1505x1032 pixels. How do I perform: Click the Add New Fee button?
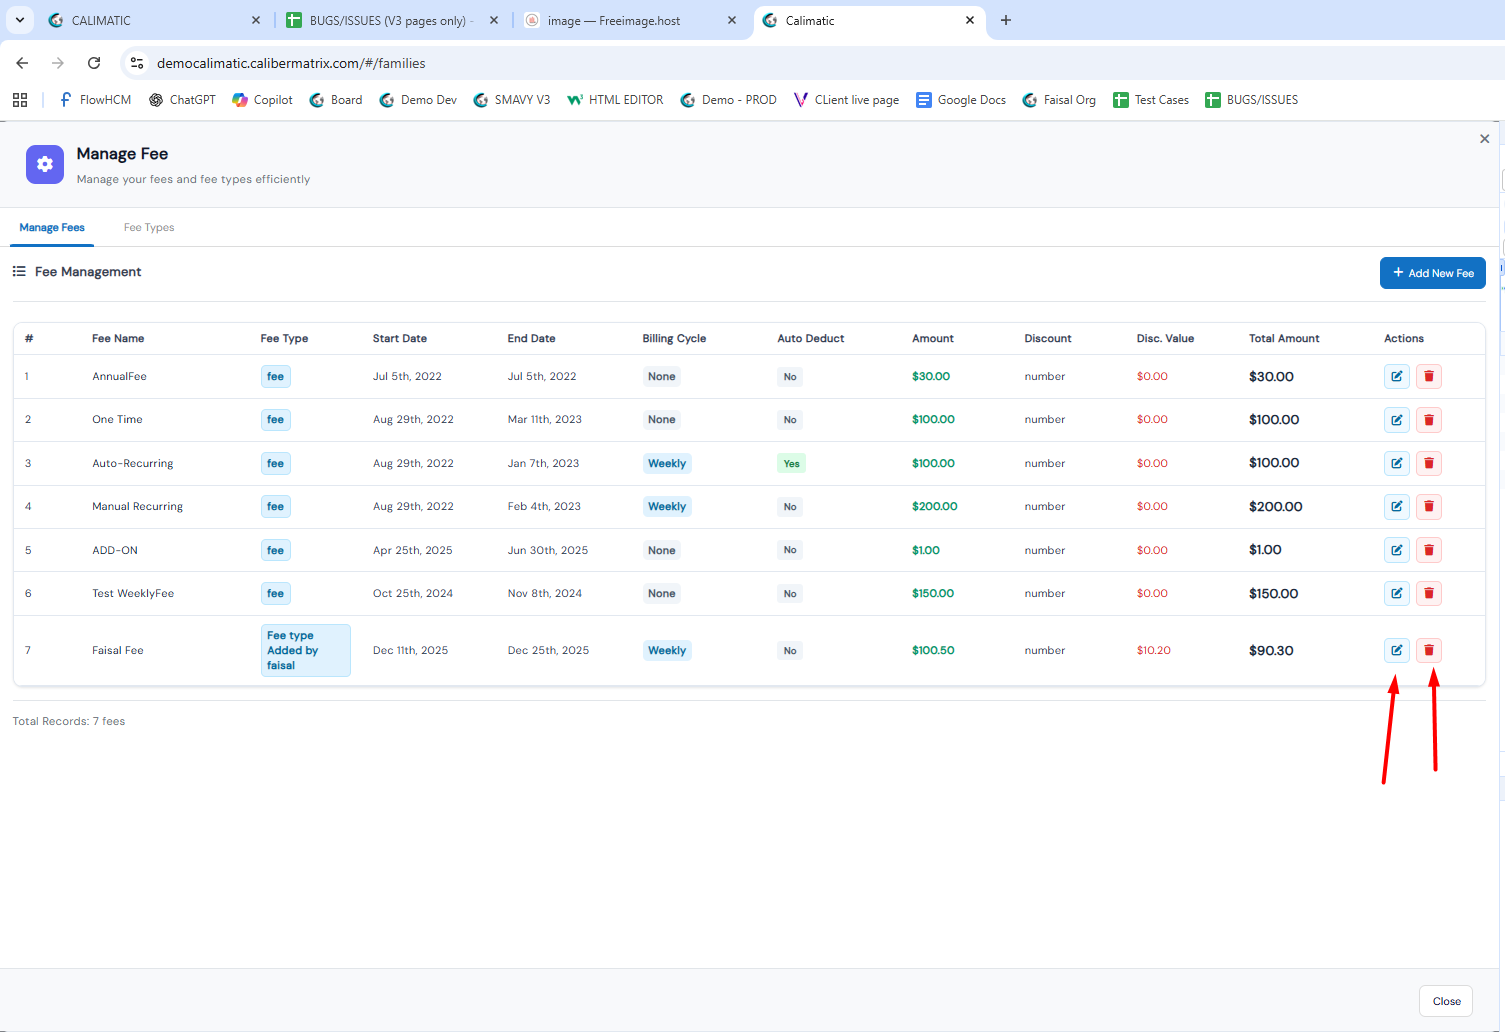1432,273
